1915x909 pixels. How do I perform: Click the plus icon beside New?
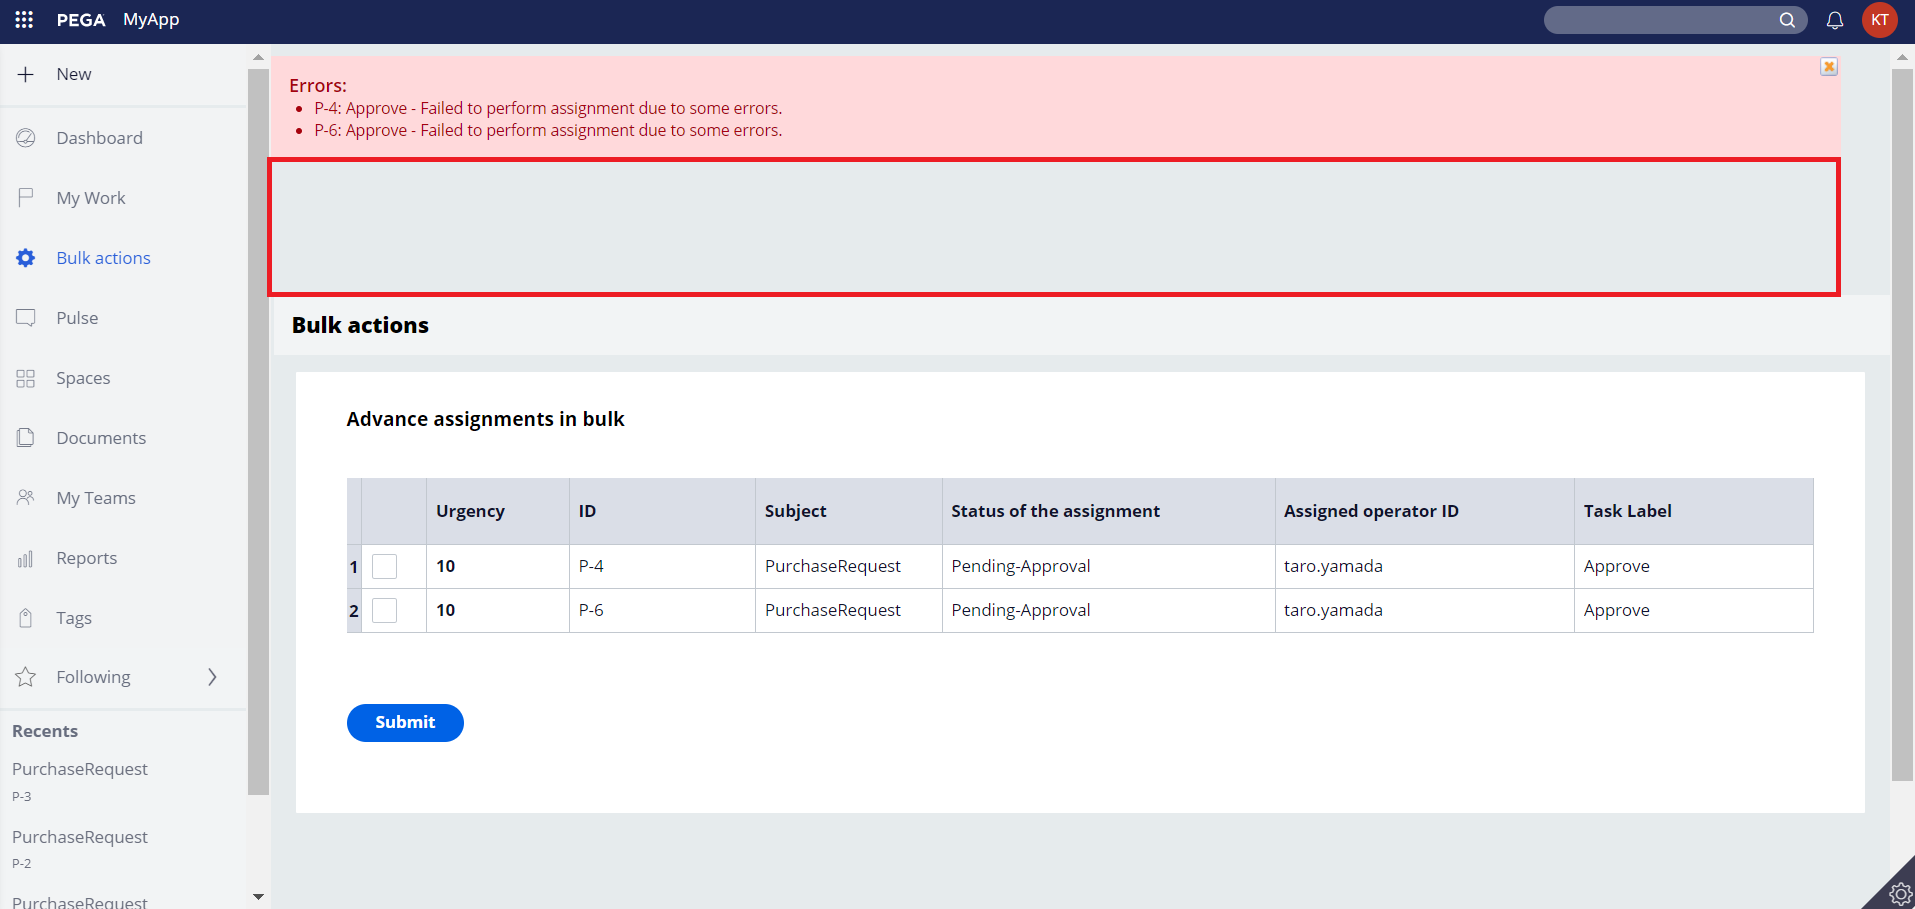pyautogui.click(x=26, y=74)
